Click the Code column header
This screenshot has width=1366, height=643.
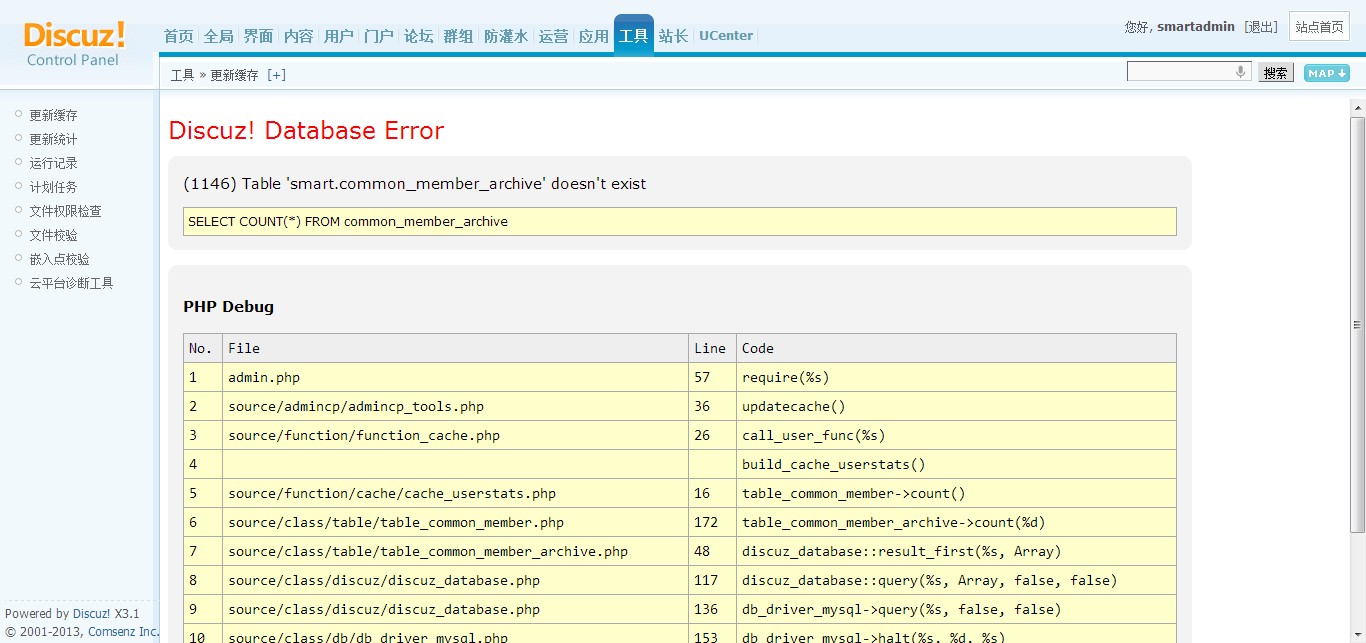(956, 348)
